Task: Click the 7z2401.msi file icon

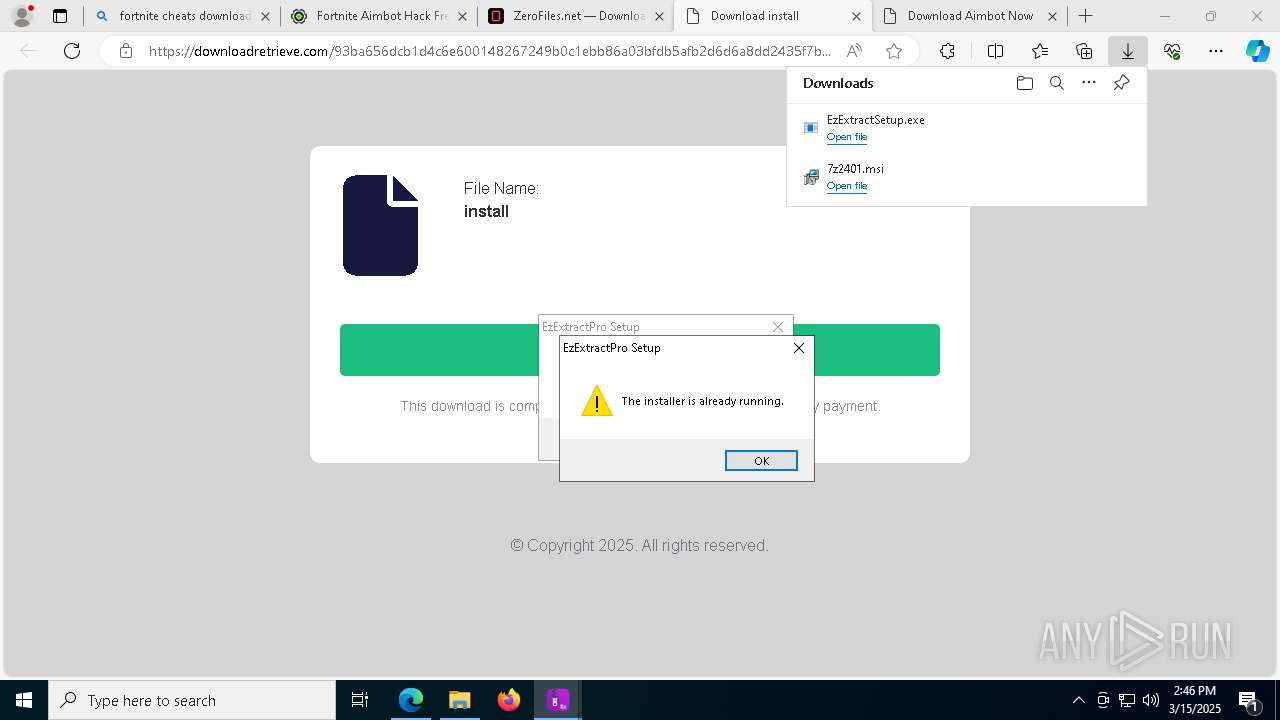Action: pyautogui.click(x=811, y=177)
